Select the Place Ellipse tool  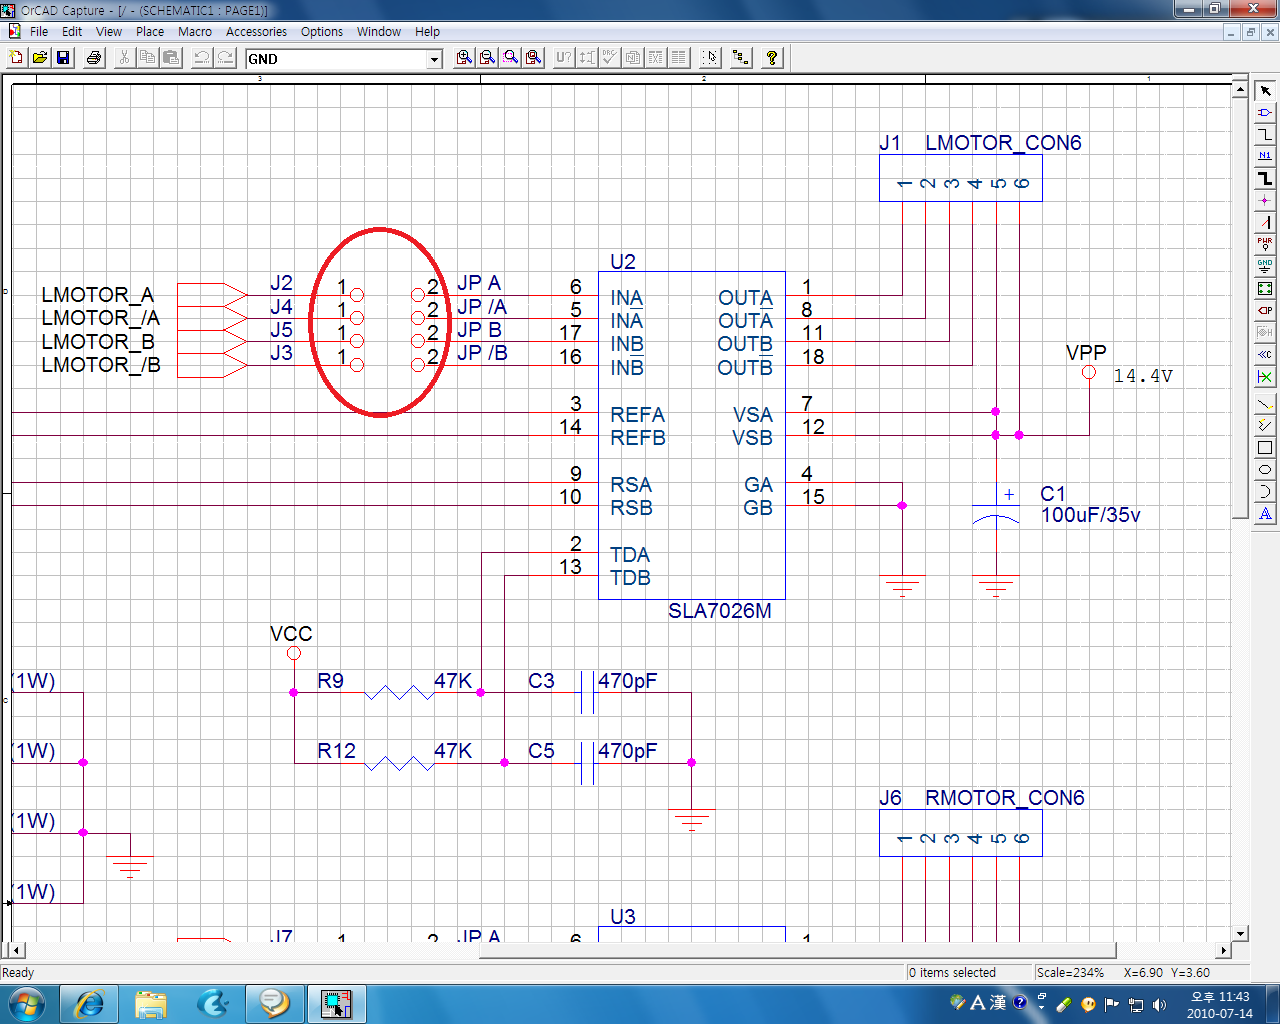[1265, 470]
